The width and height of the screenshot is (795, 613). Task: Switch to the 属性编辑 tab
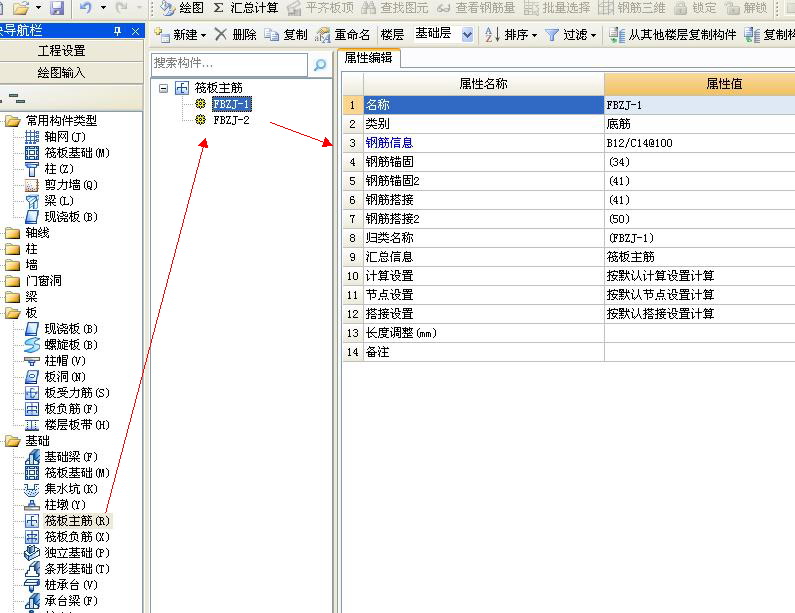tap(368, 58)
